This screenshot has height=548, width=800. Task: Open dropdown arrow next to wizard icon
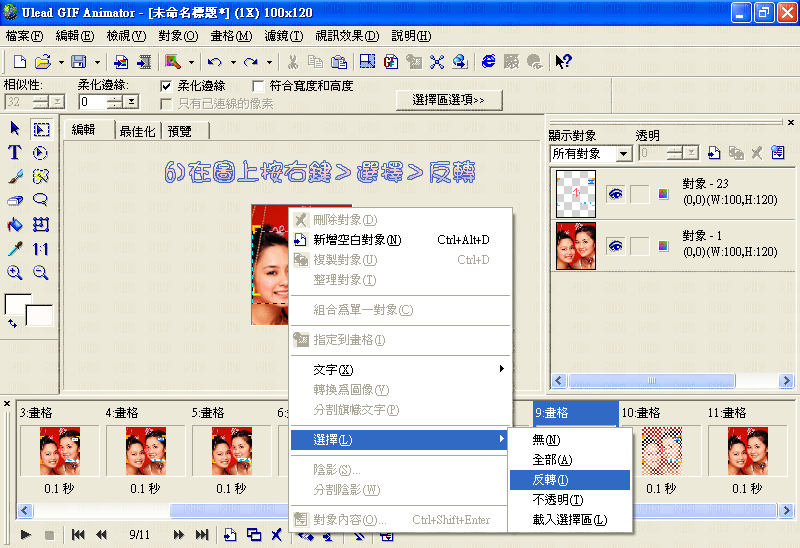191,62
